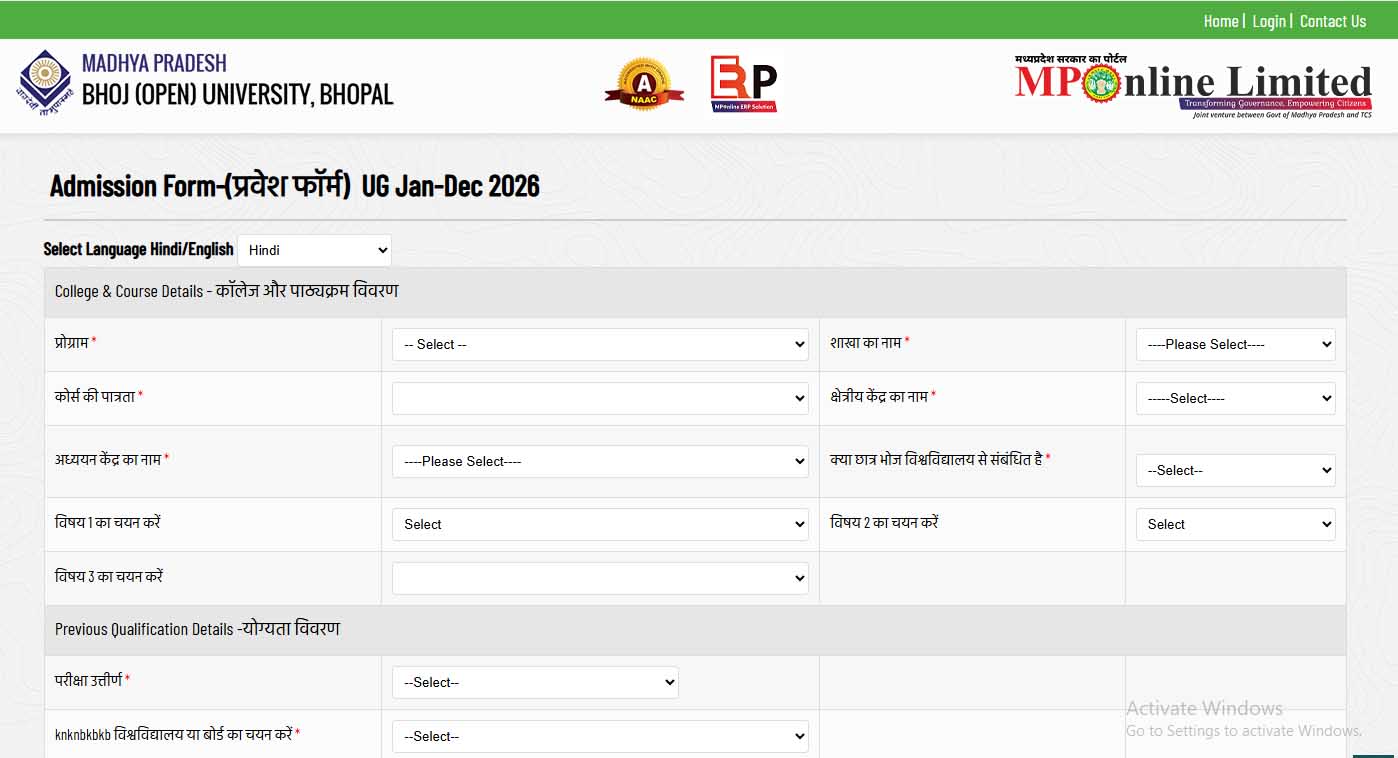Viewport: 1398px width, 758px height.
Task: Click the Contact Us link
Action: [x=1332, y=20]
